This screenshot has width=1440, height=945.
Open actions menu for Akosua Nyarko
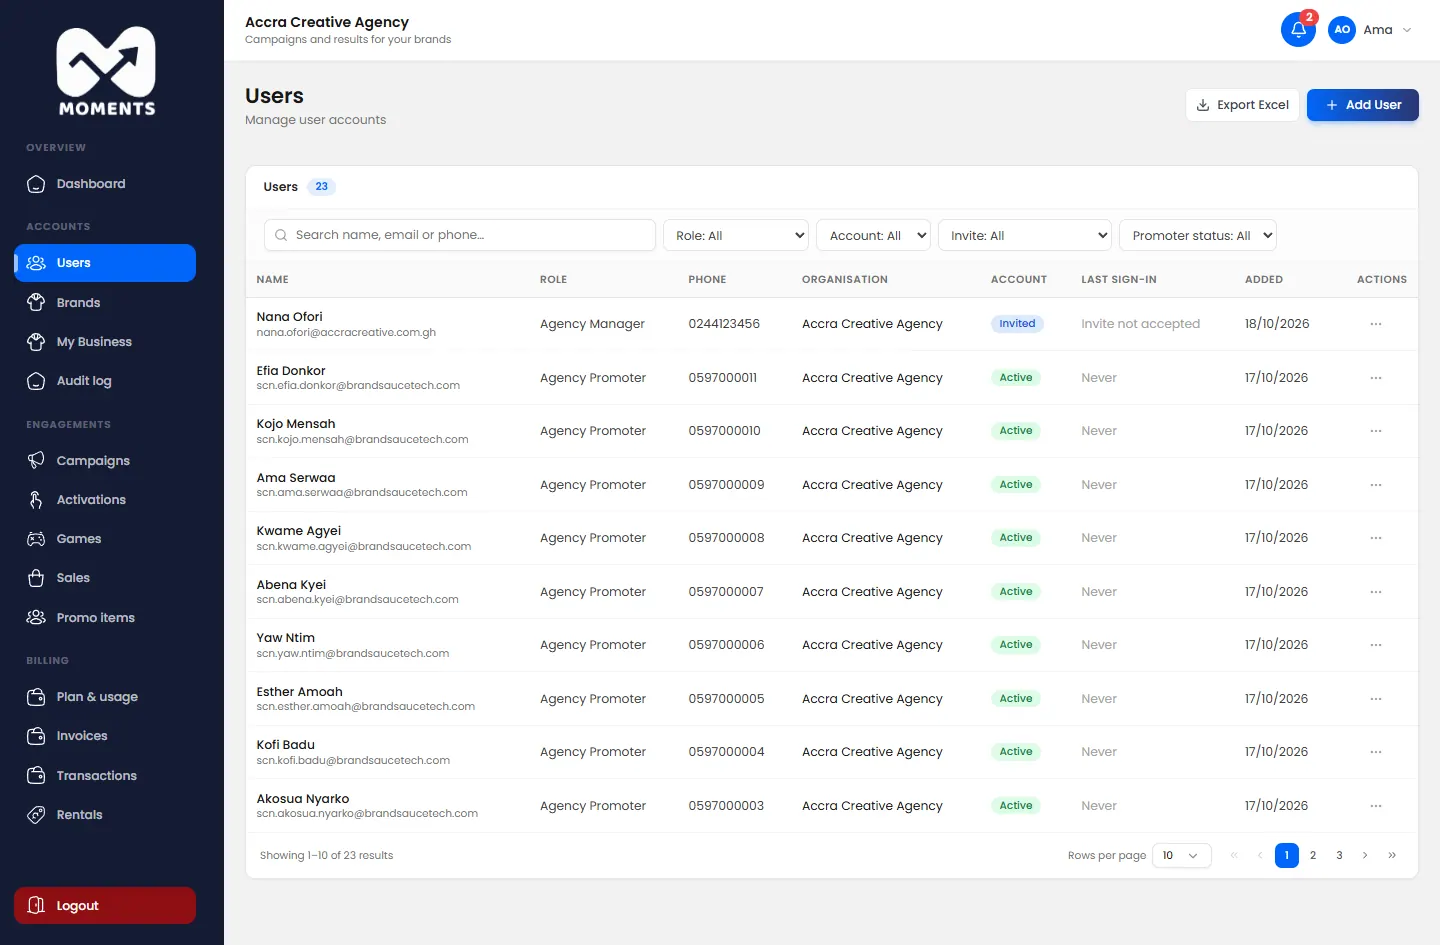pyautogui.click(x=1376, y=806)
